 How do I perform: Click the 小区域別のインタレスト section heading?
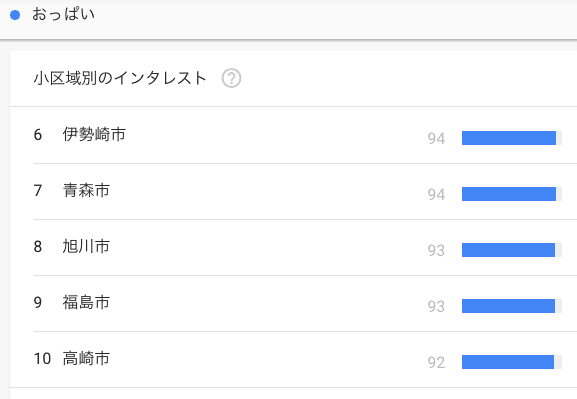coord(120,78)
